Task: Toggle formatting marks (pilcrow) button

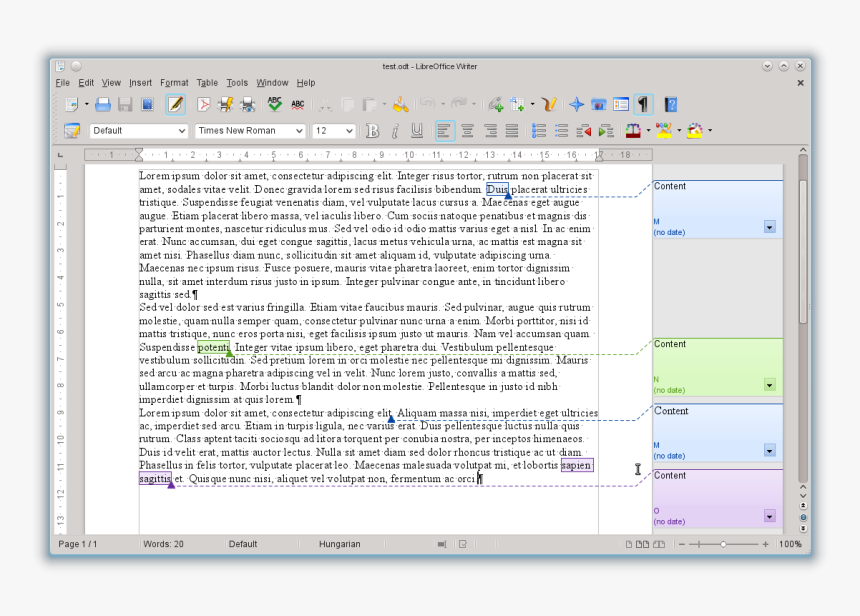Action: 644,104
